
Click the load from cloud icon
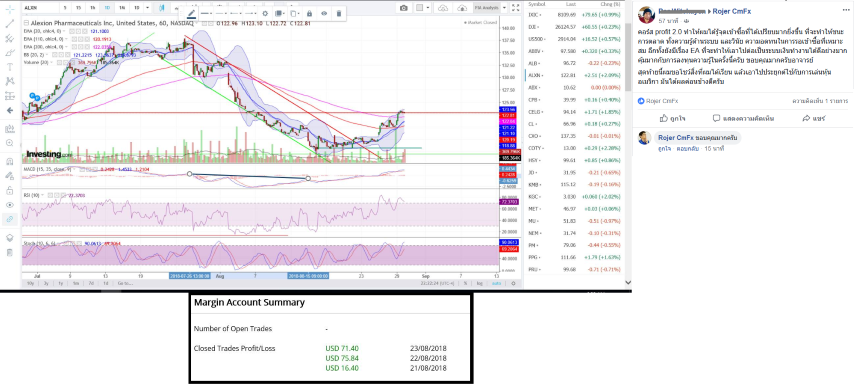coord(462,8)
